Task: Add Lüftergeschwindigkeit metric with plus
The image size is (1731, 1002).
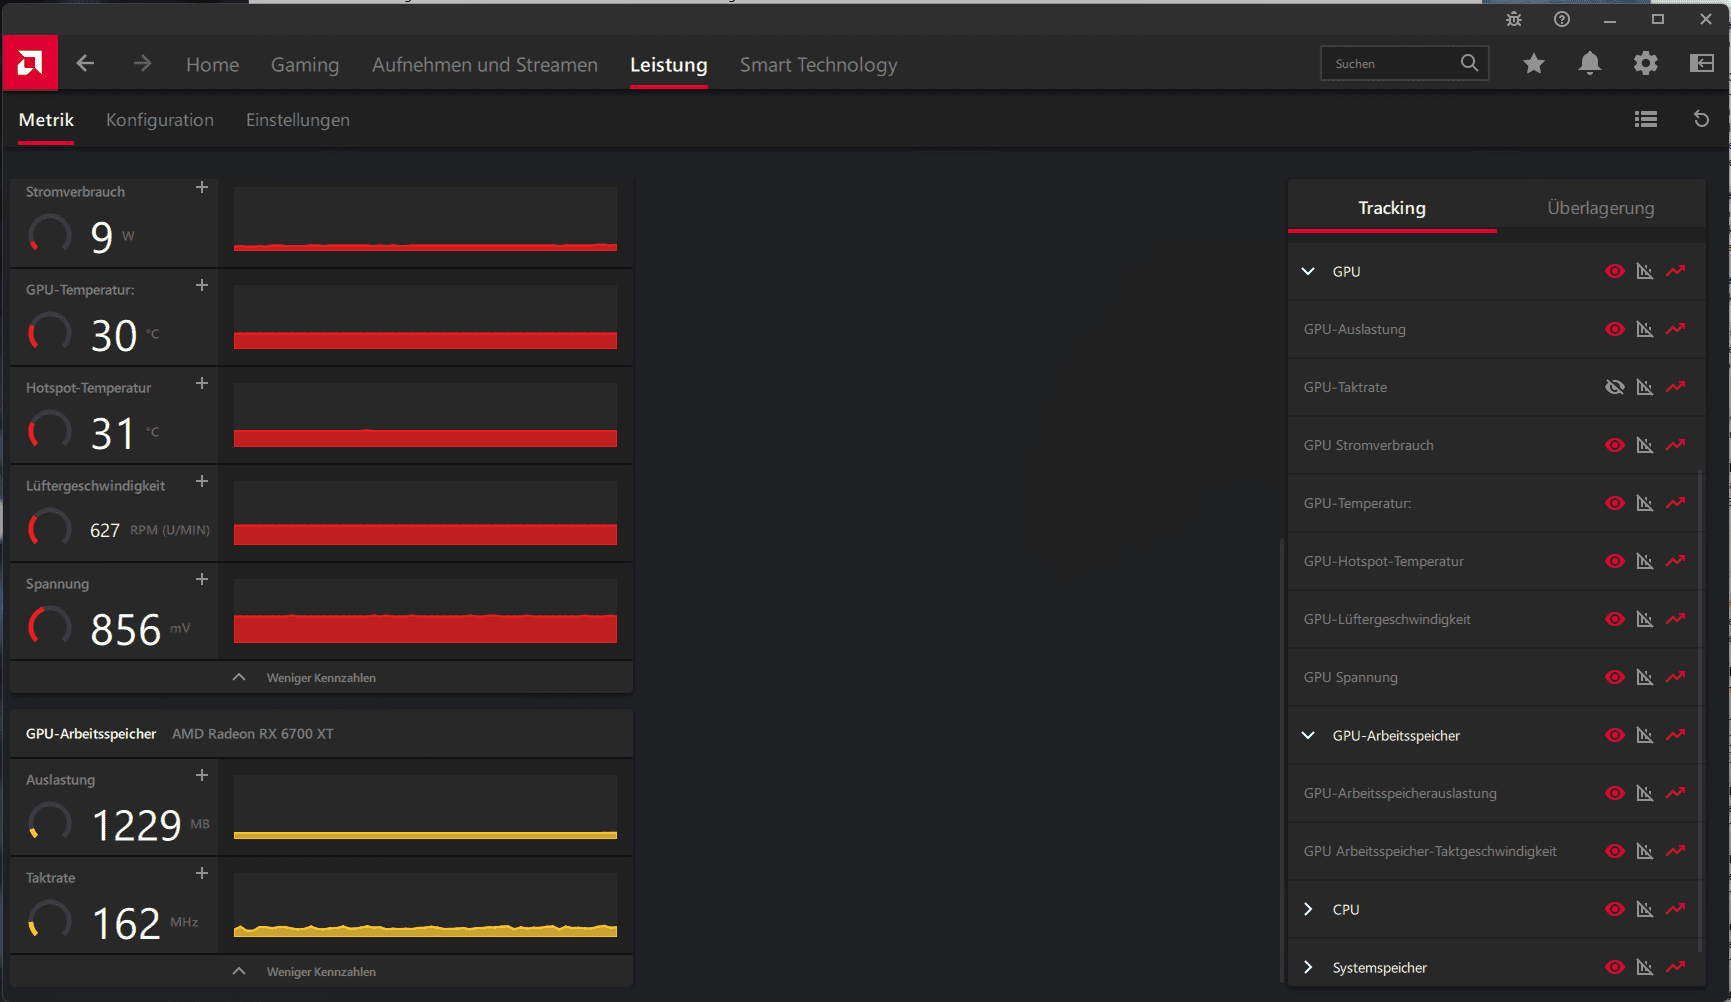Action: (202, 481)
